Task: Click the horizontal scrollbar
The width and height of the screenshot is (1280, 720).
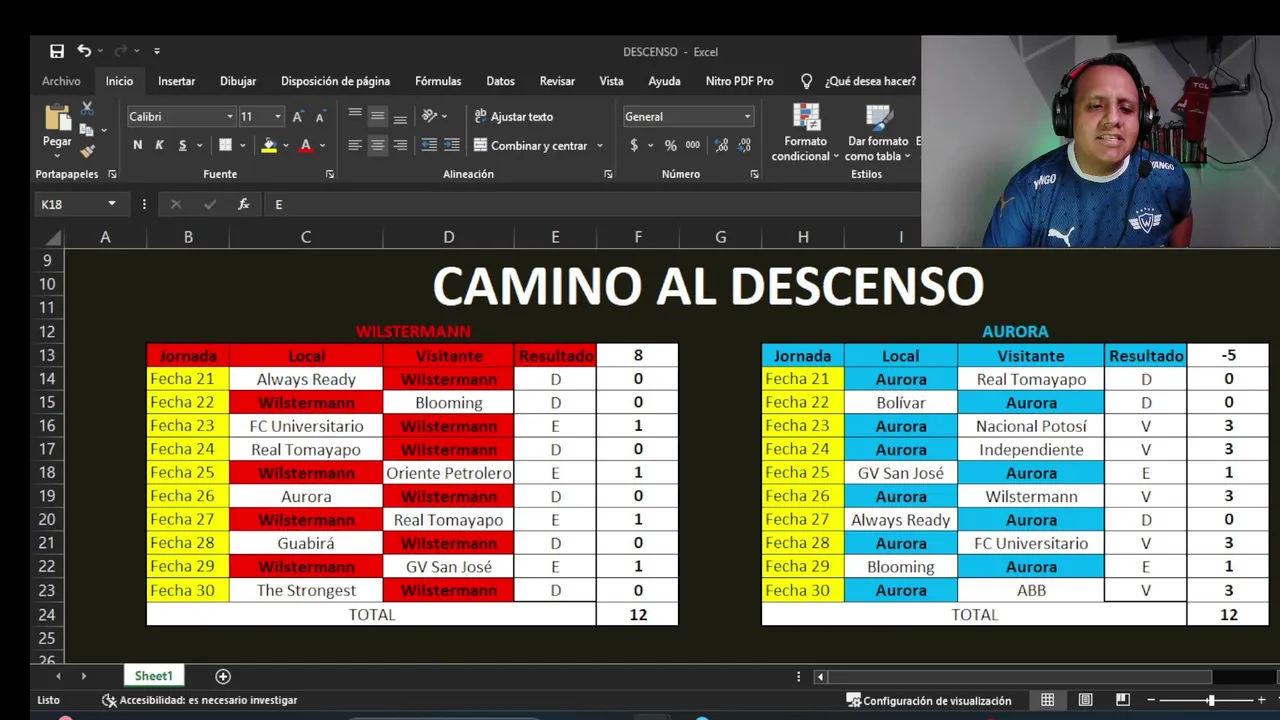Action: point(1020,677)
